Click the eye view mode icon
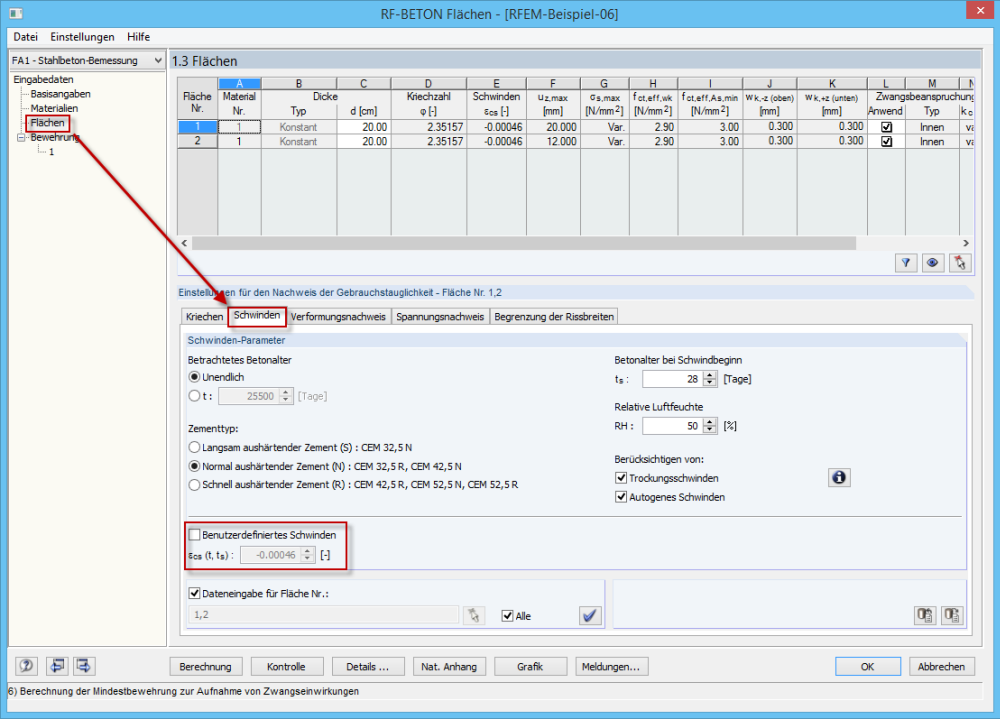The image size is (1000, 719). (x=932, y=262)
